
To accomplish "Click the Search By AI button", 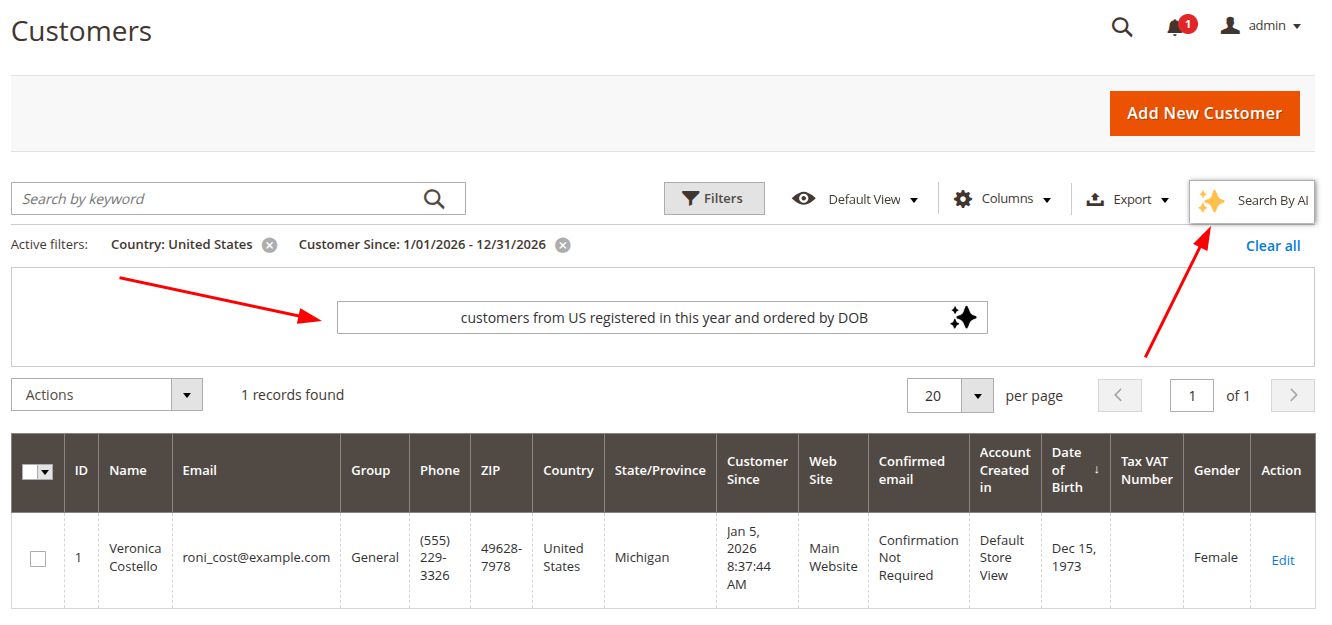I will click(1252, 201).
